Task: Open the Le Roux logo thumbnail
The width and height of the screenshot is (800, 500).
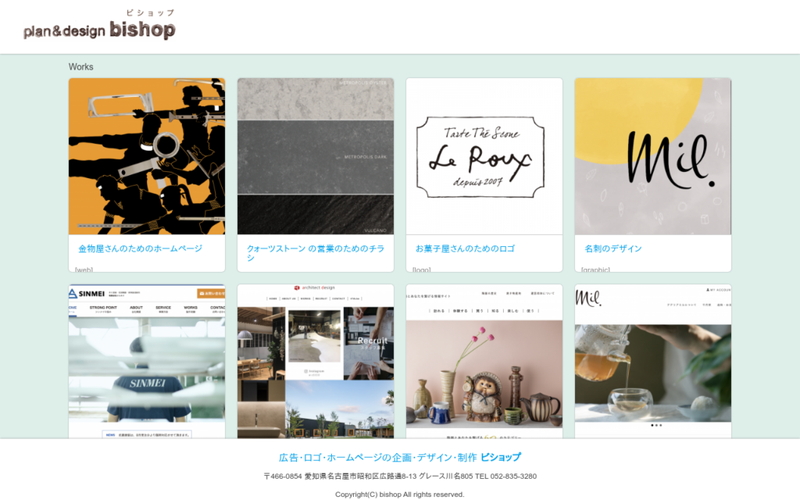Action: pos(484,157)
